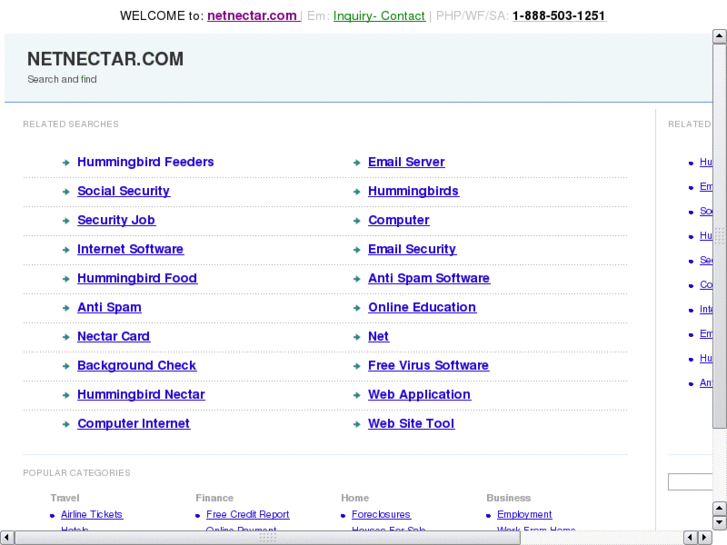Open the Hummingbird Feeders link
727x545 pixels.
tap(145, 162)
